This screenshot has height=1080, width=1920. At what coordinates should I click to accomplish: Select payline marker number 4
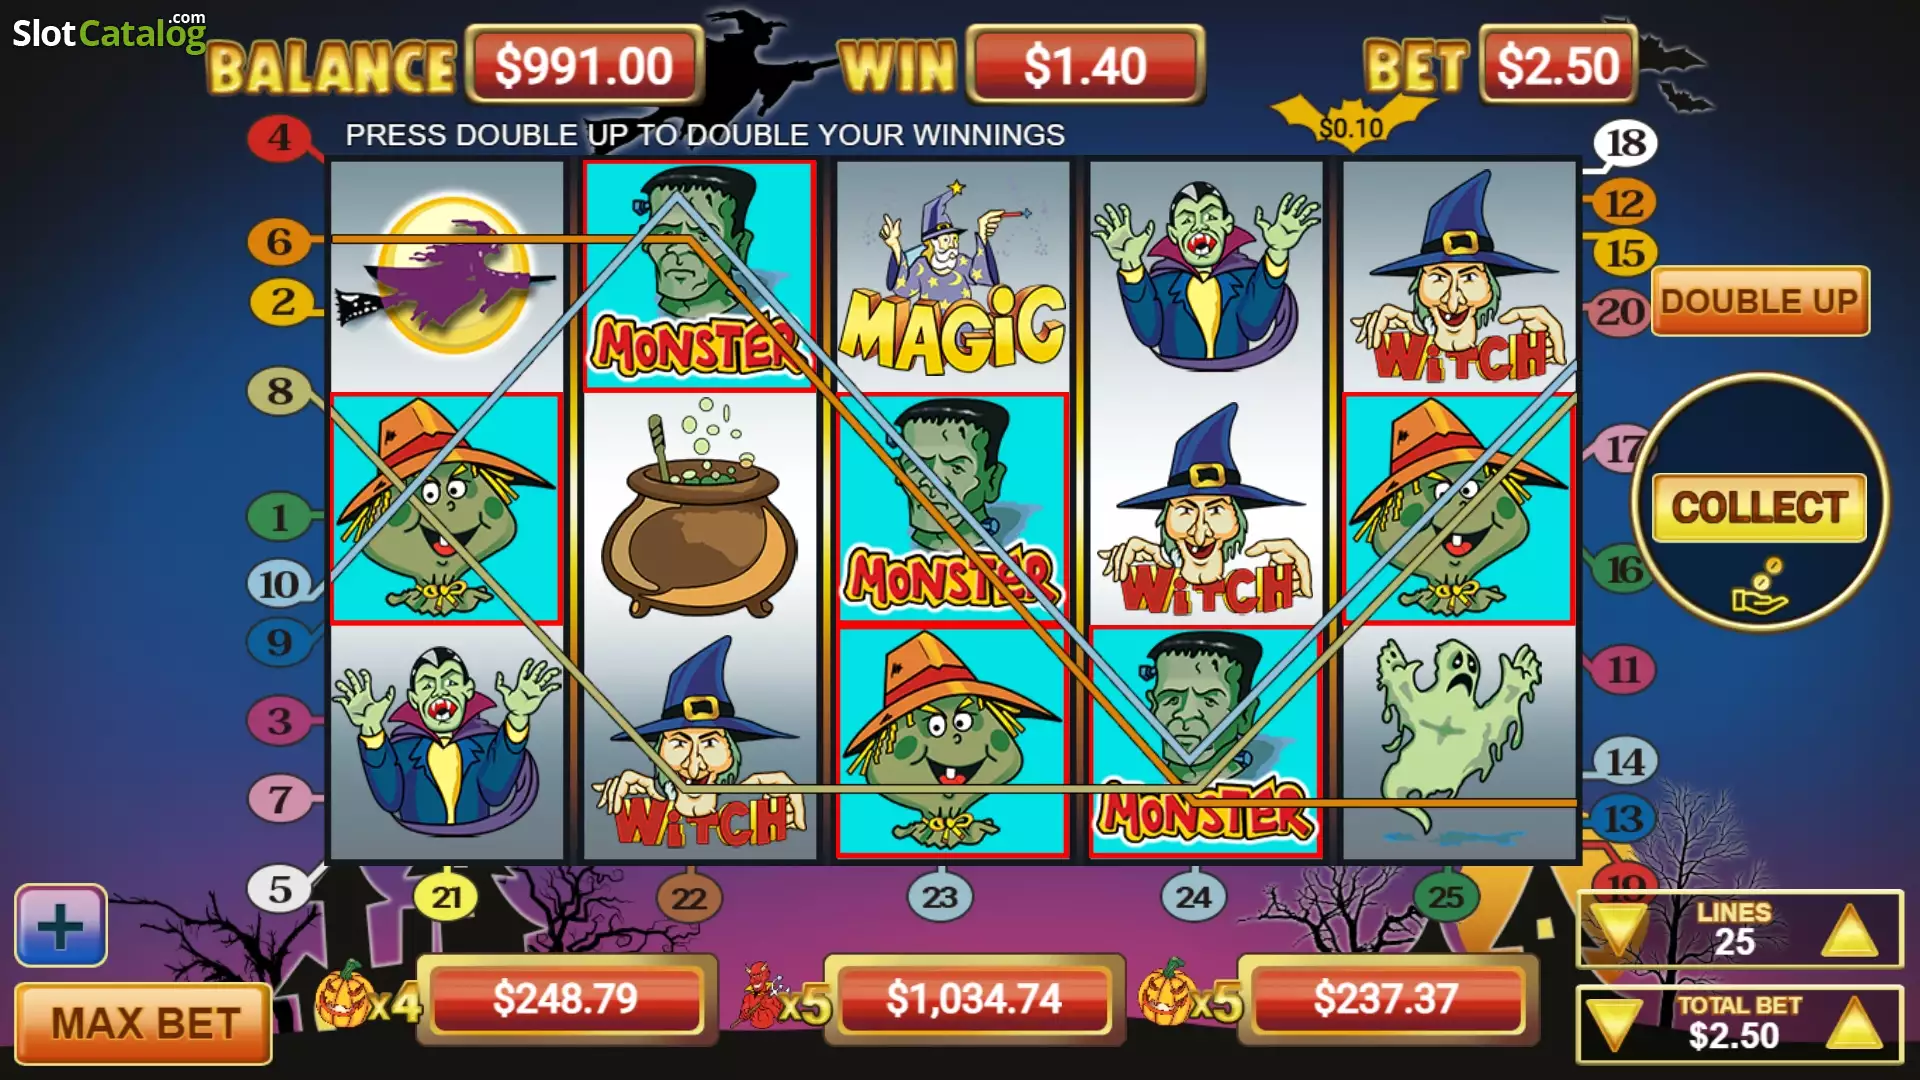tap(279, 137)
